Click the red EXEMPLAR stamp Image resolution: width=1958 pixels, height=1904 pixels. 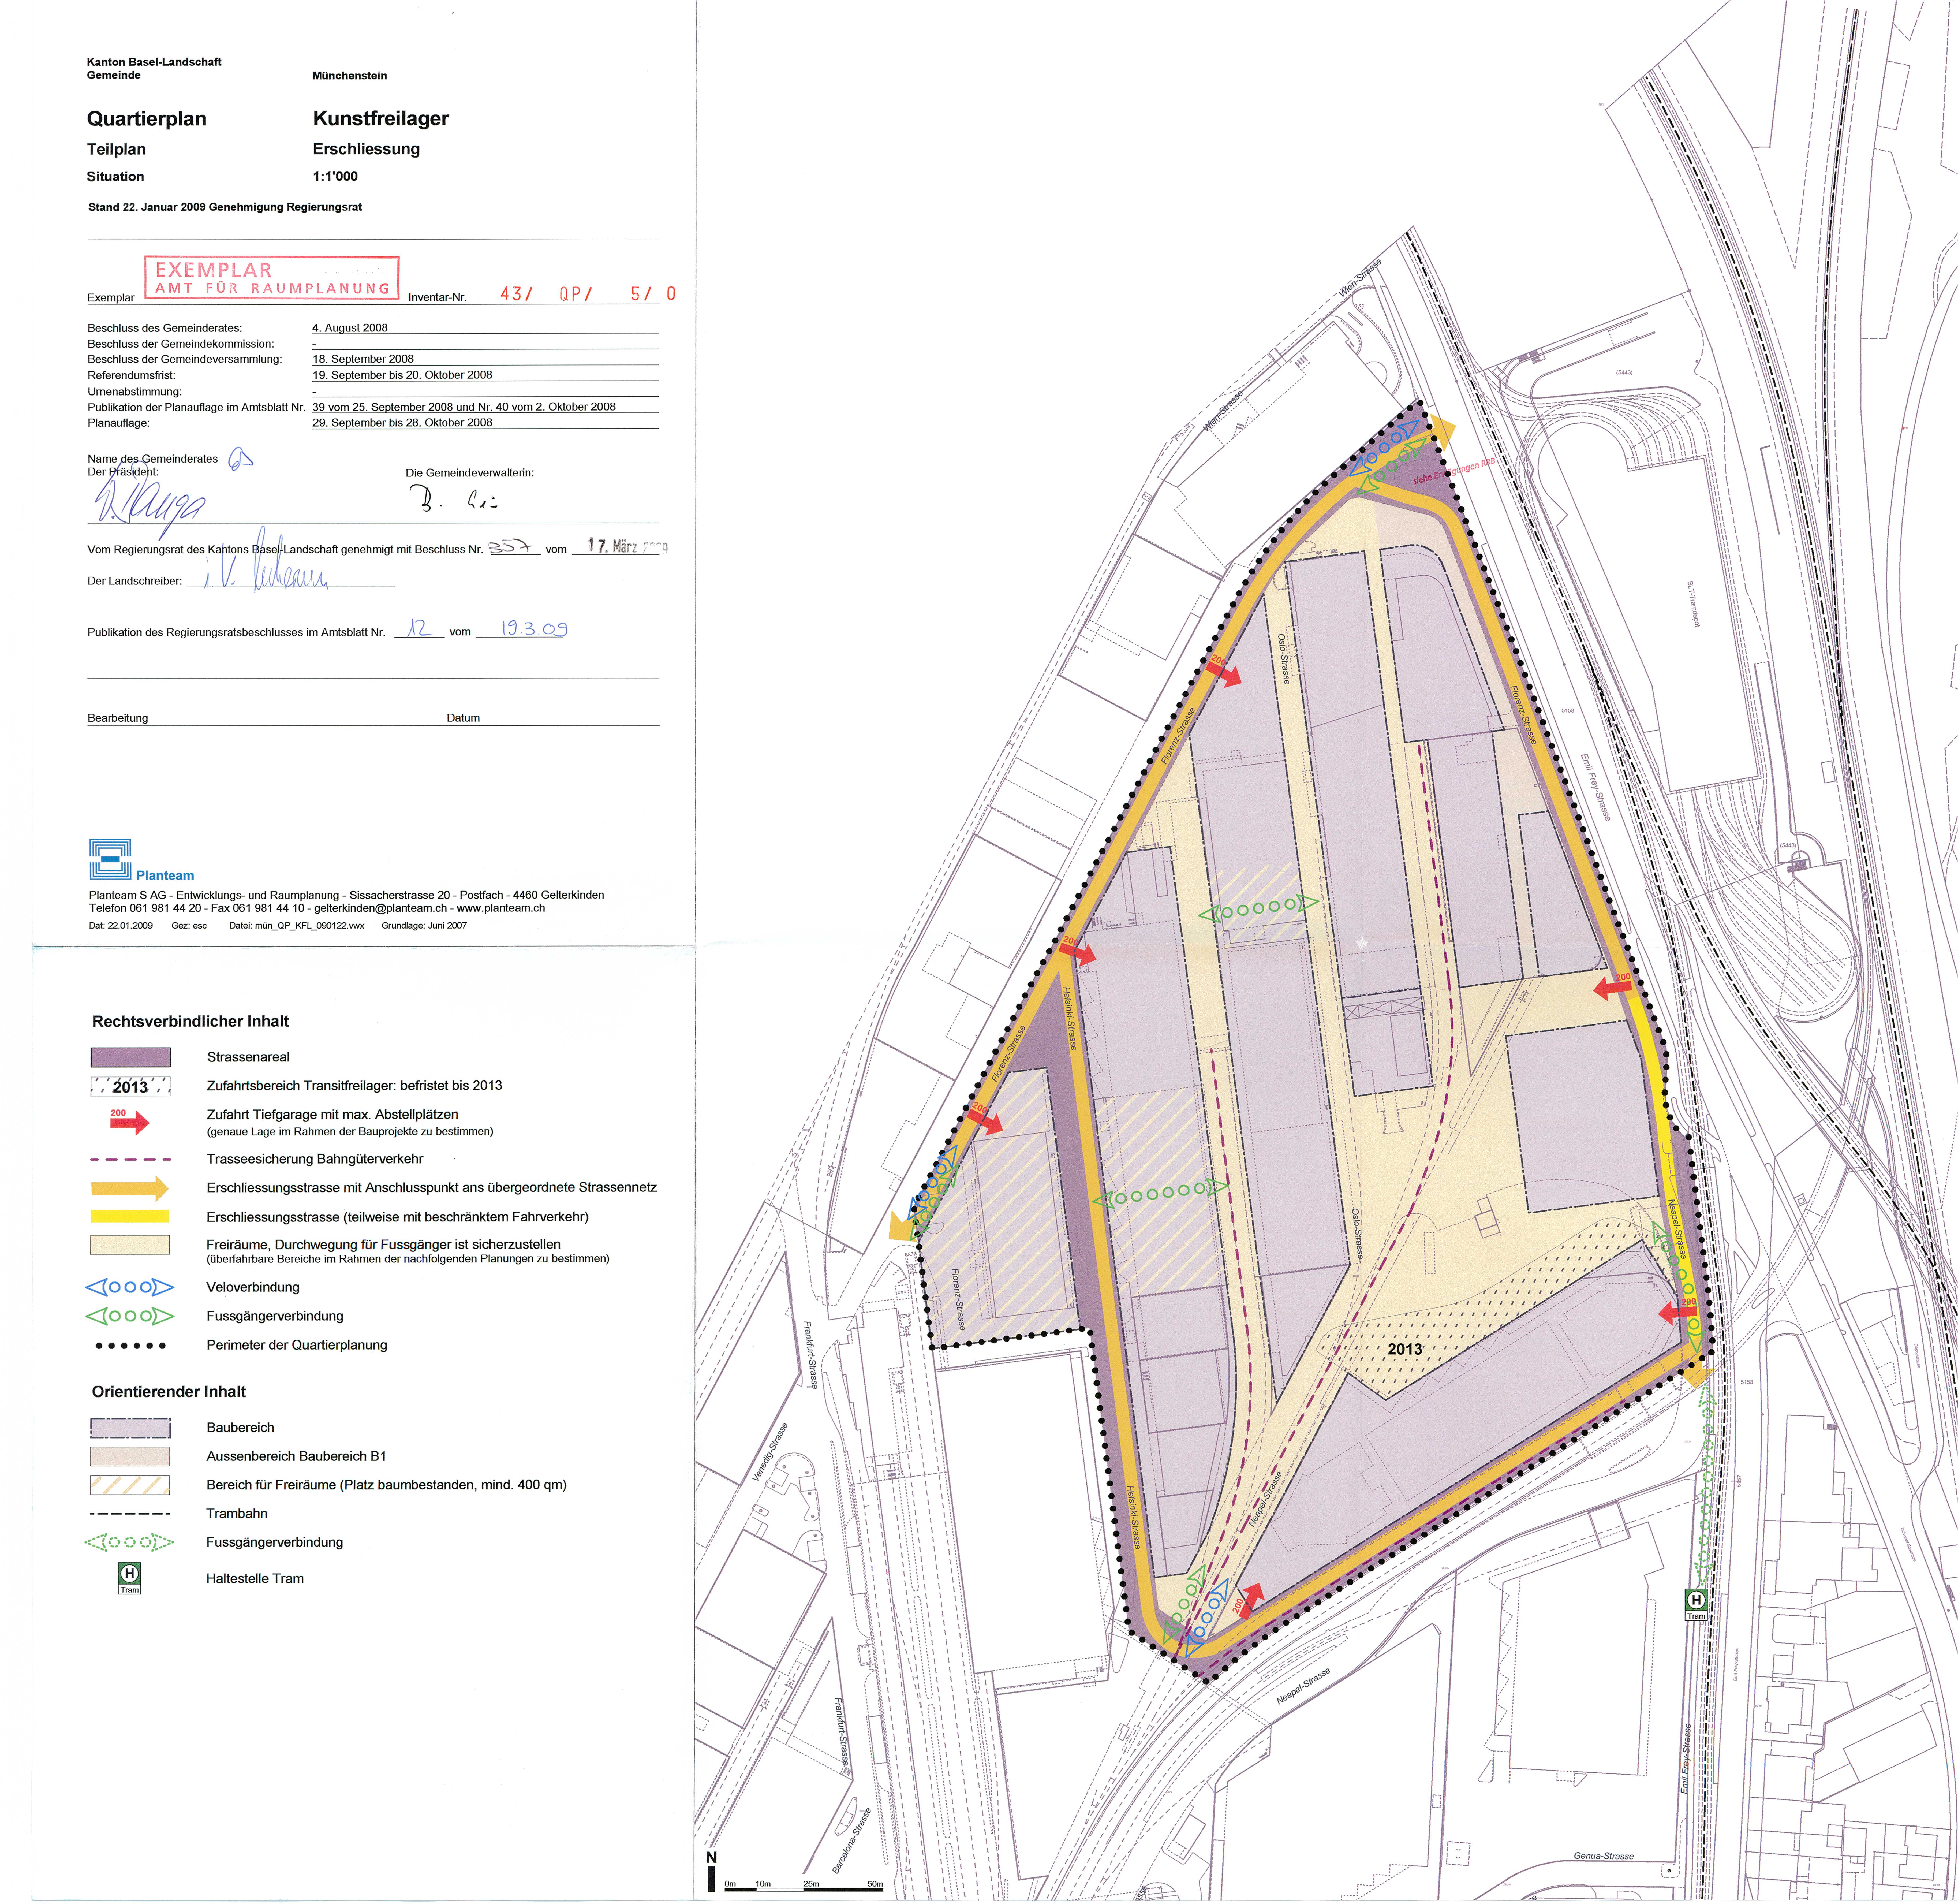click(272, 278)
